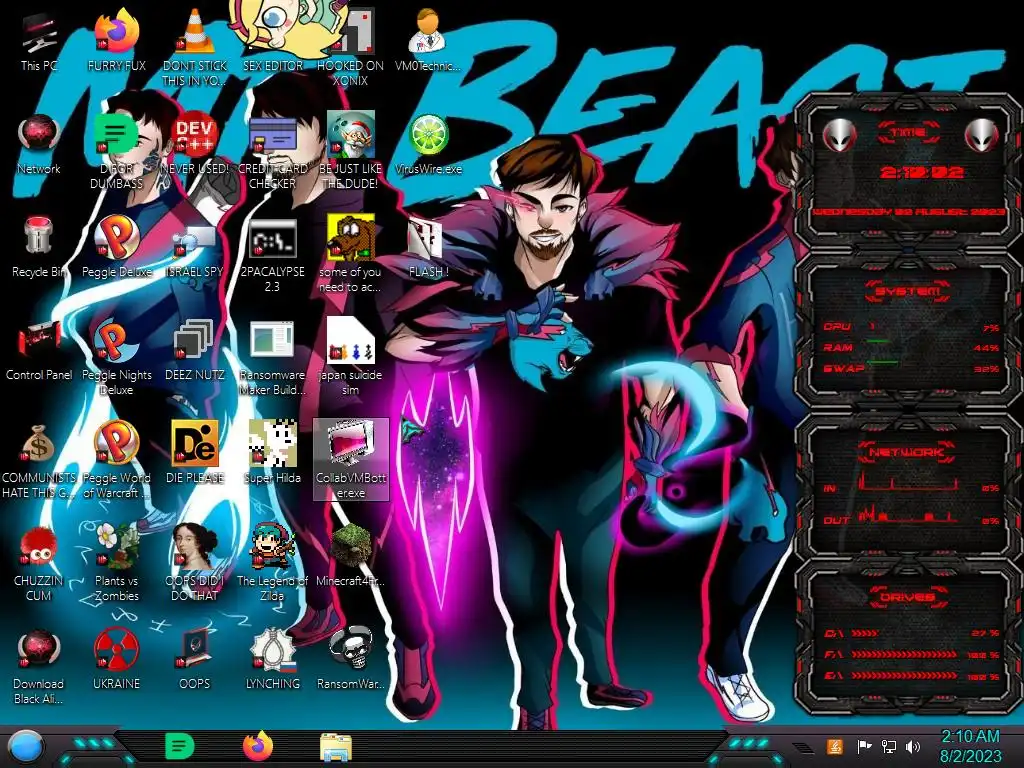Click the NETWORK widget header

(907, 451)
